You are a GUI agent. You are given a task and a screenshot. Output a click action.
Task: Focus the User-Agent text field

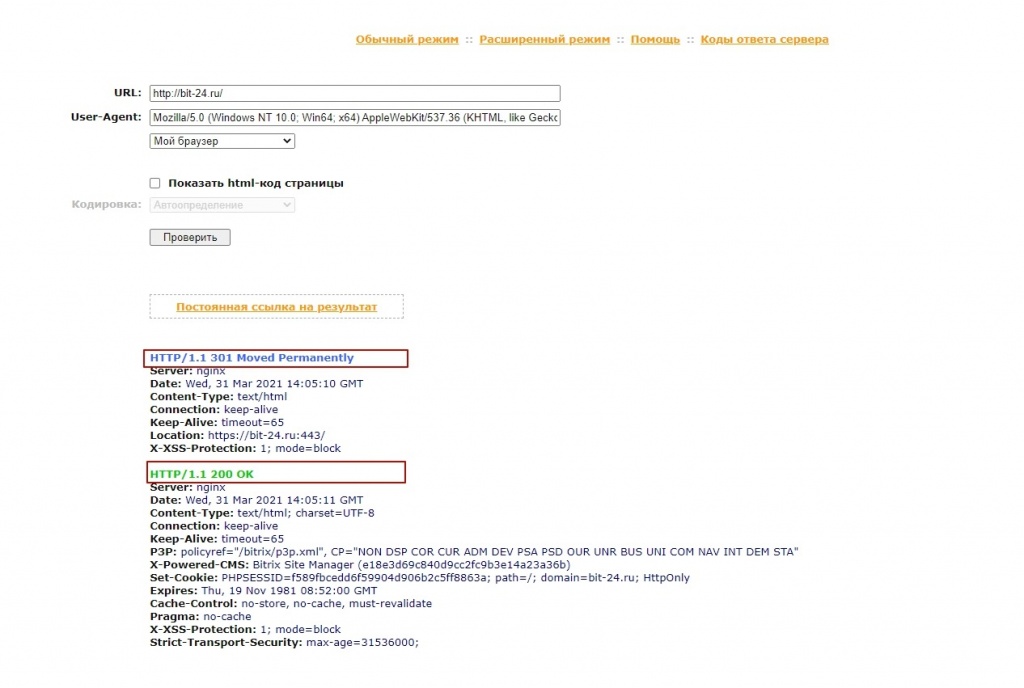click(354, 118)
